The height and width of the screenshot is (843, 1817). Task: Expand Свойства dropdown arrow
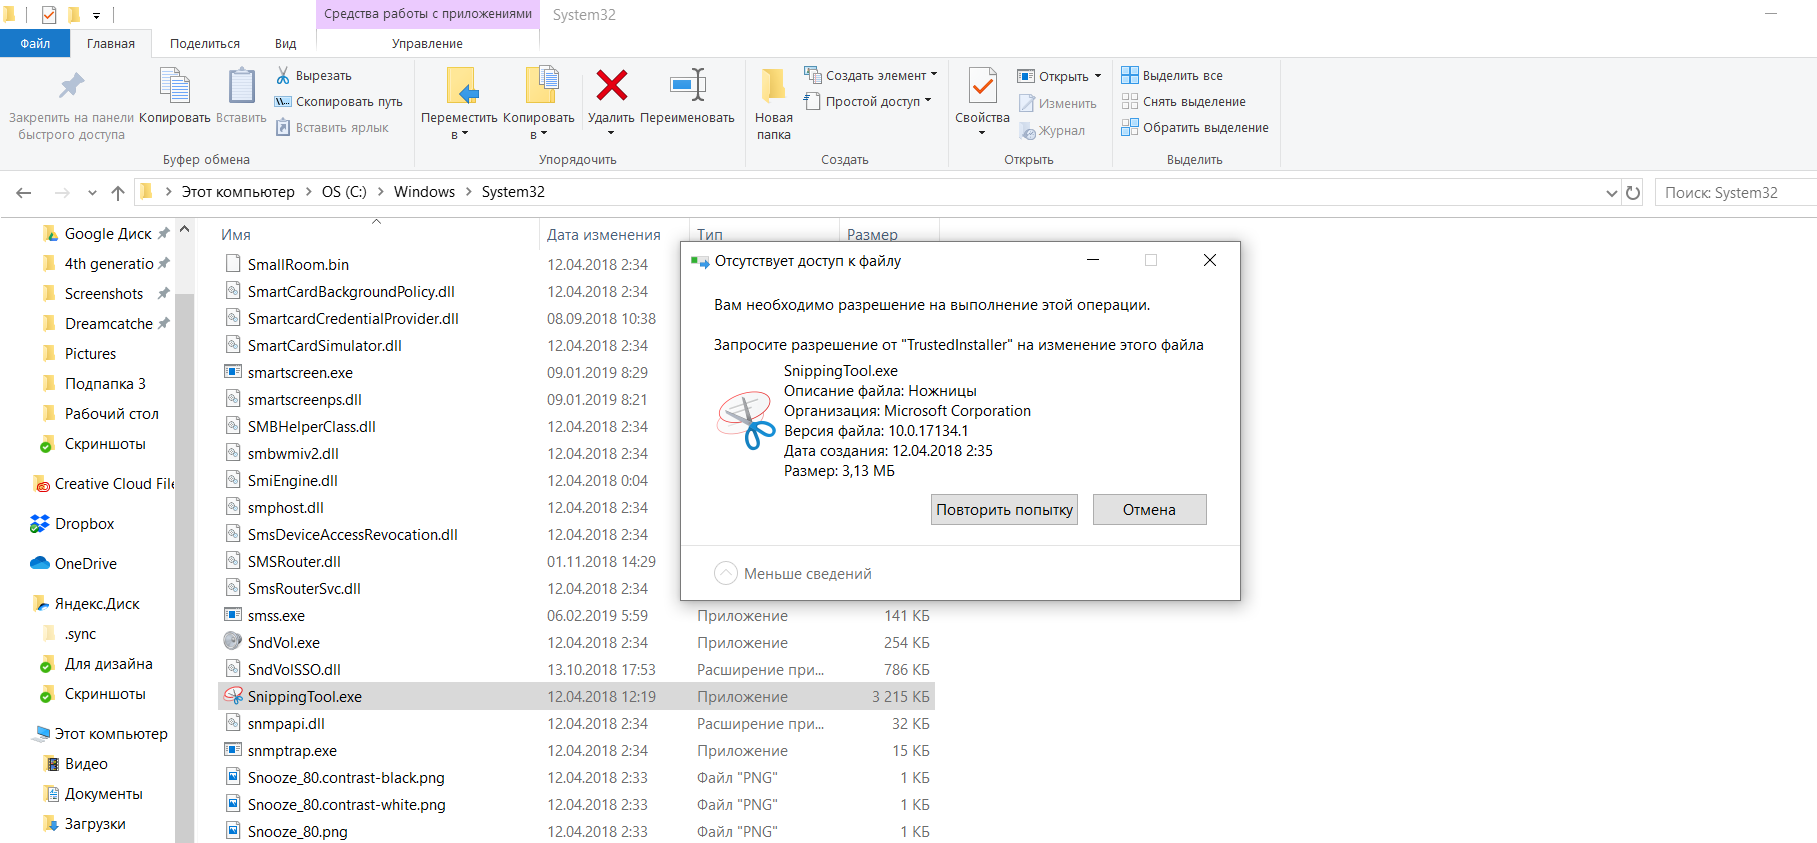[x=982, y=133]
